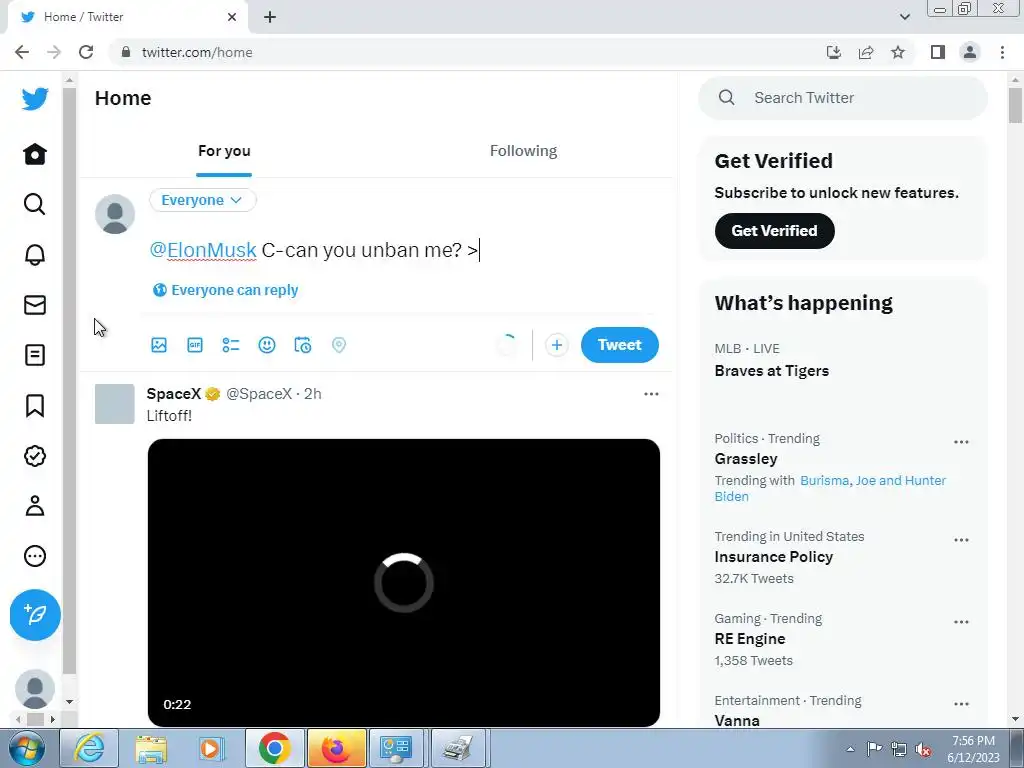Toggle Chrome side panel icon
Viewport: 1024px width, 768px height.
tap(938, 52)
